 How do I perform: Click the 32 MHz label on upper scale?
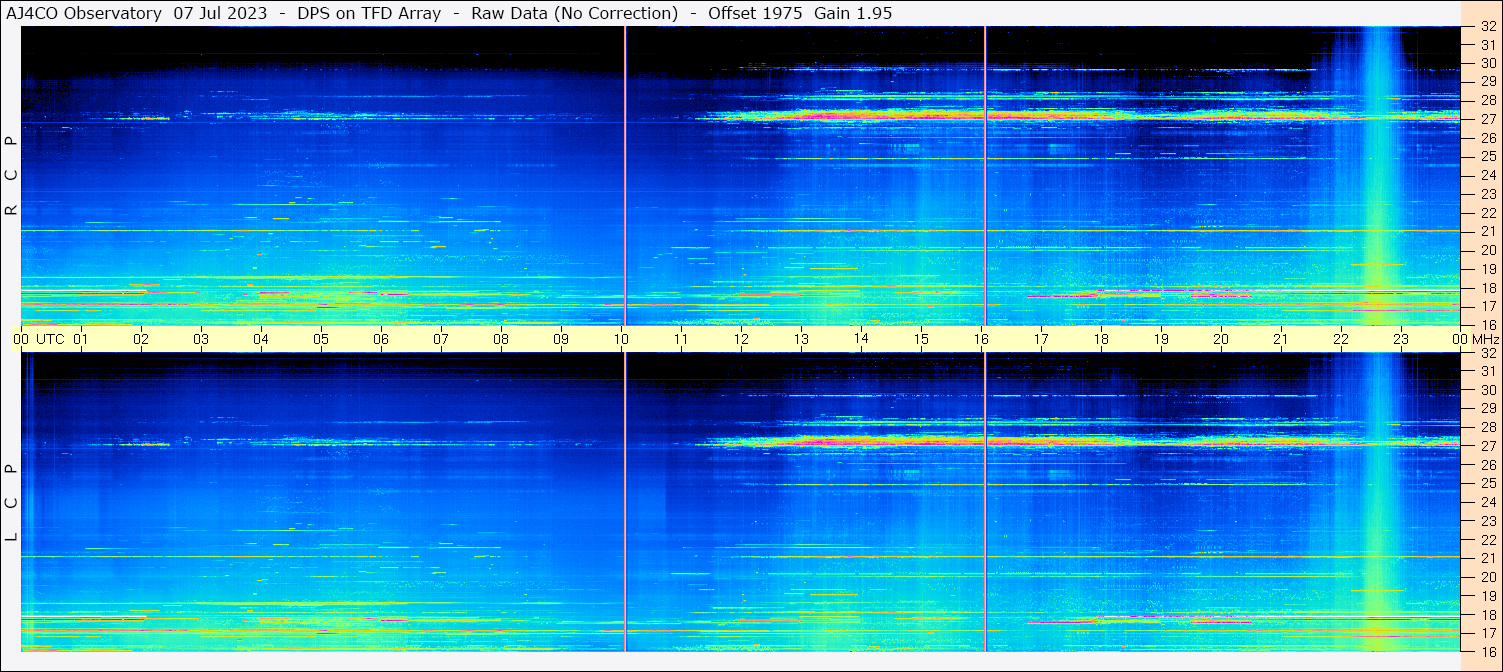pyautogui.click(x=1488, y=27)
